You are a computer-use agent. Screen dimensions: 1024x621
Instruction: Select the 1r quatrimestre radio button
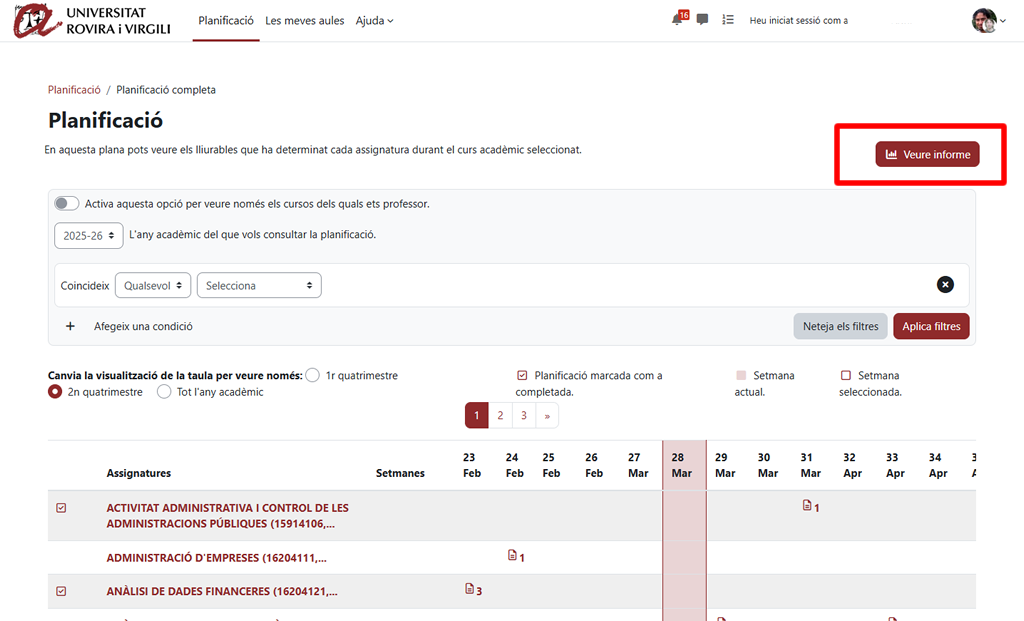313,376
